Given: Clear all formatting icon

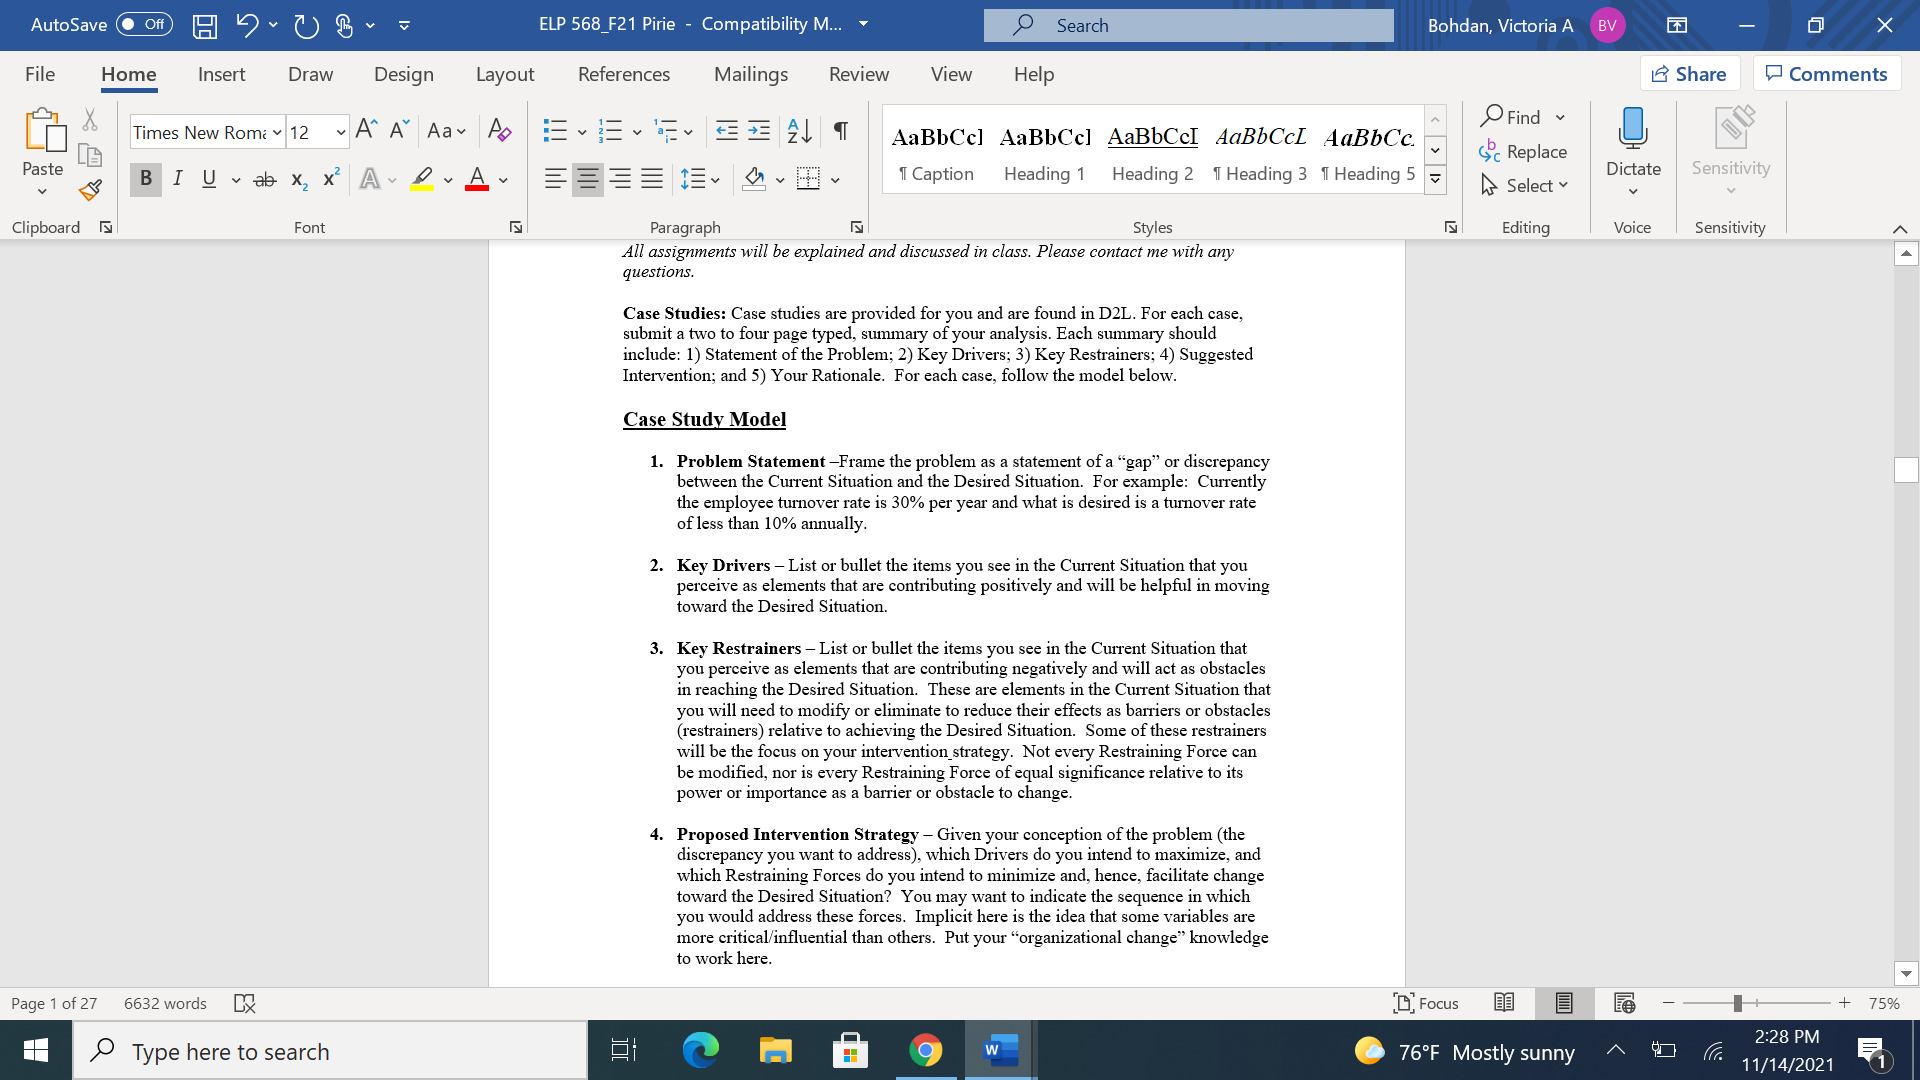Looking at the screenshot, I should coord(499,129).
